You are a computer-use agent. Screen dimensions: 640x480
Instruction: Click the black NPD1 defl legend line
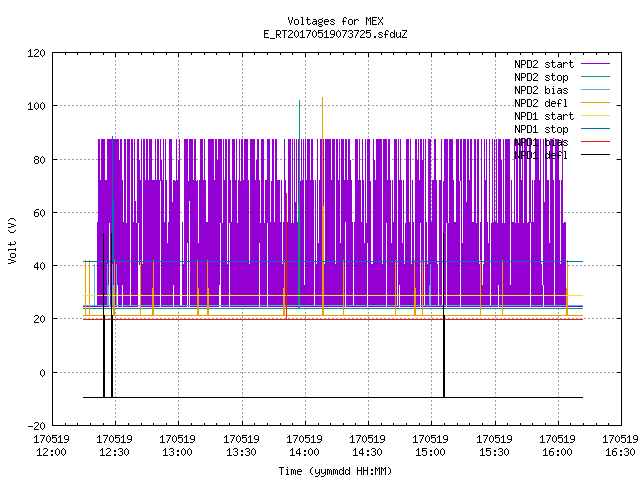click(596, 155)
